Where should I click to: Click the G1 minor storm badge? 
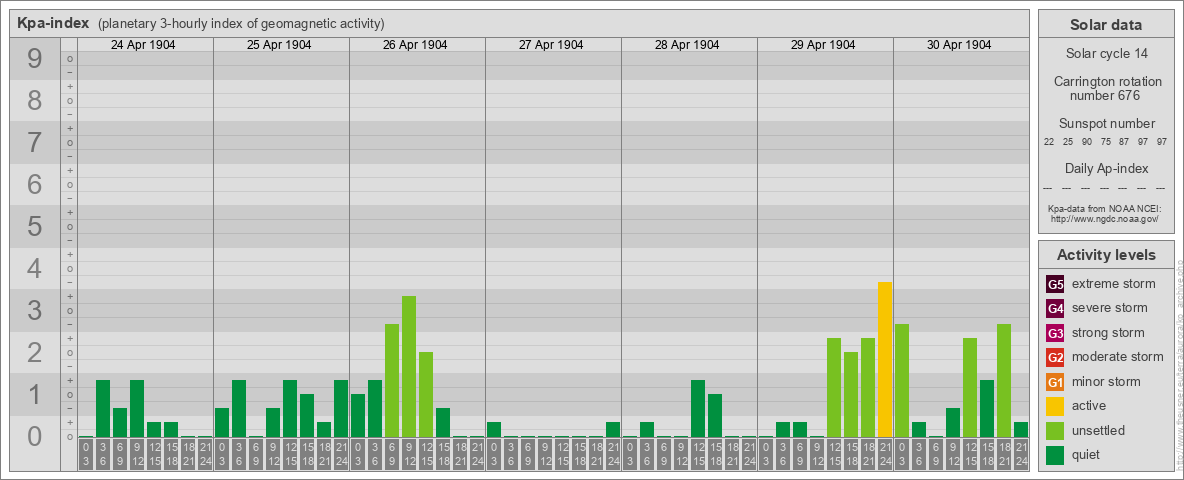[x=1056, y=382]
